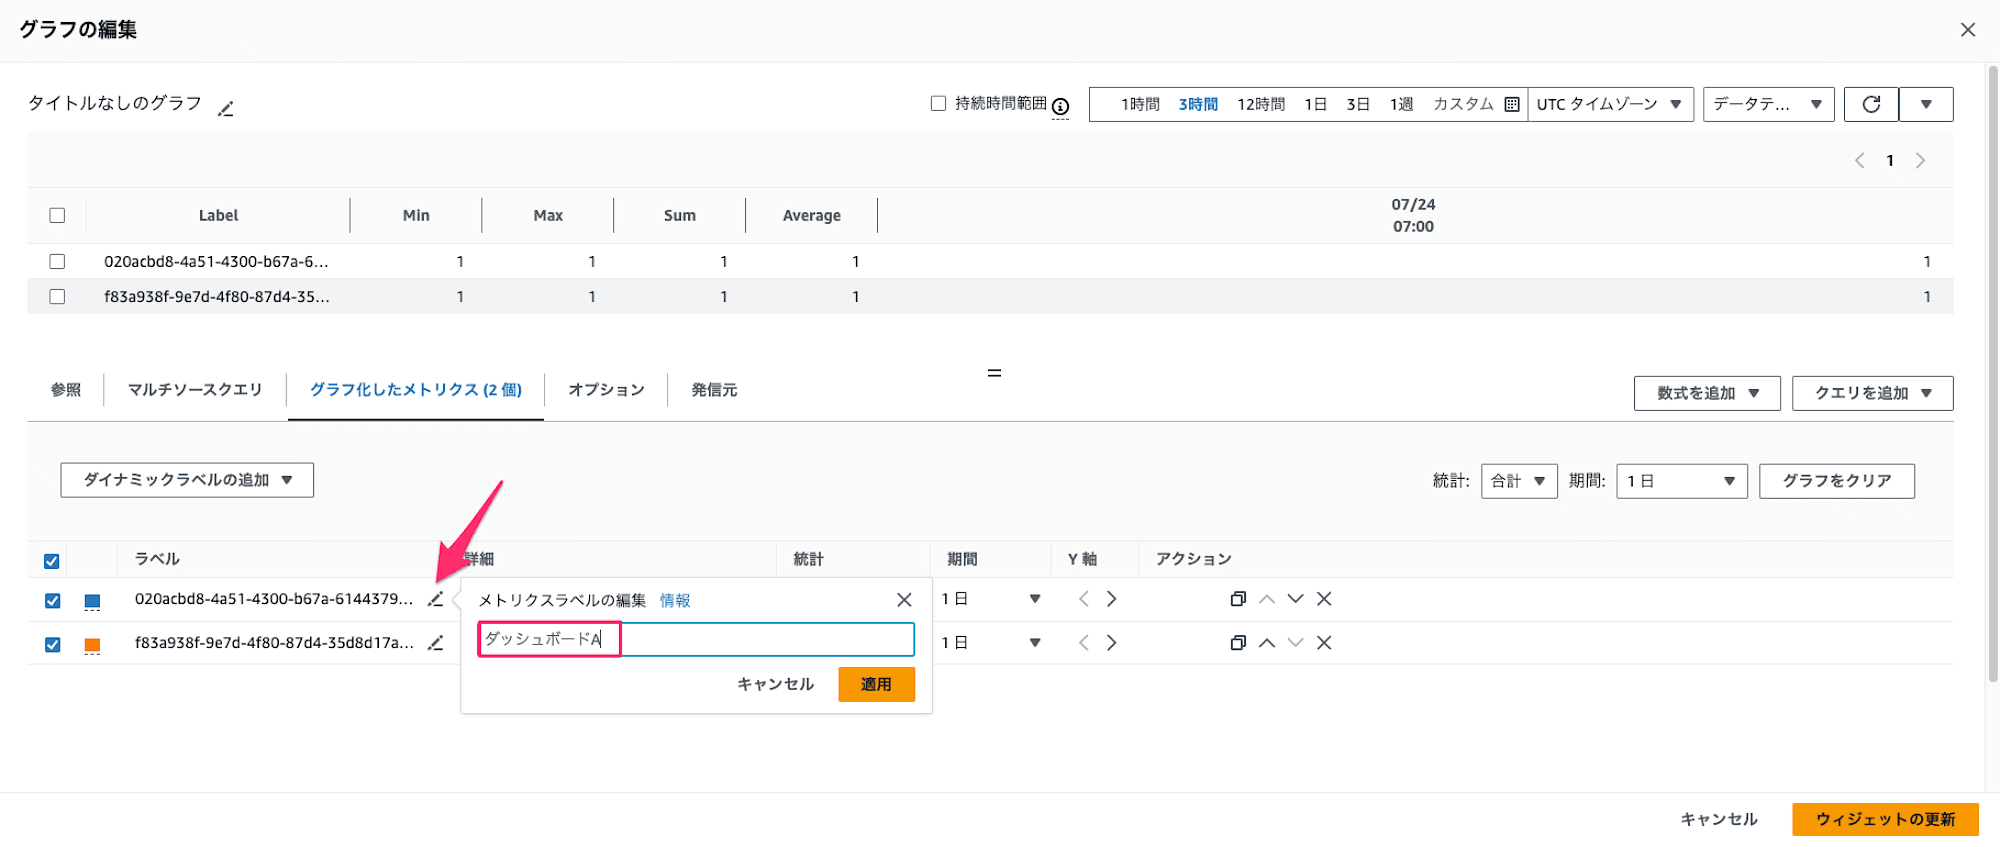This screenshot has width=2000, height=847.
Task: Click the Update widget button
Action: [1885, 819]
